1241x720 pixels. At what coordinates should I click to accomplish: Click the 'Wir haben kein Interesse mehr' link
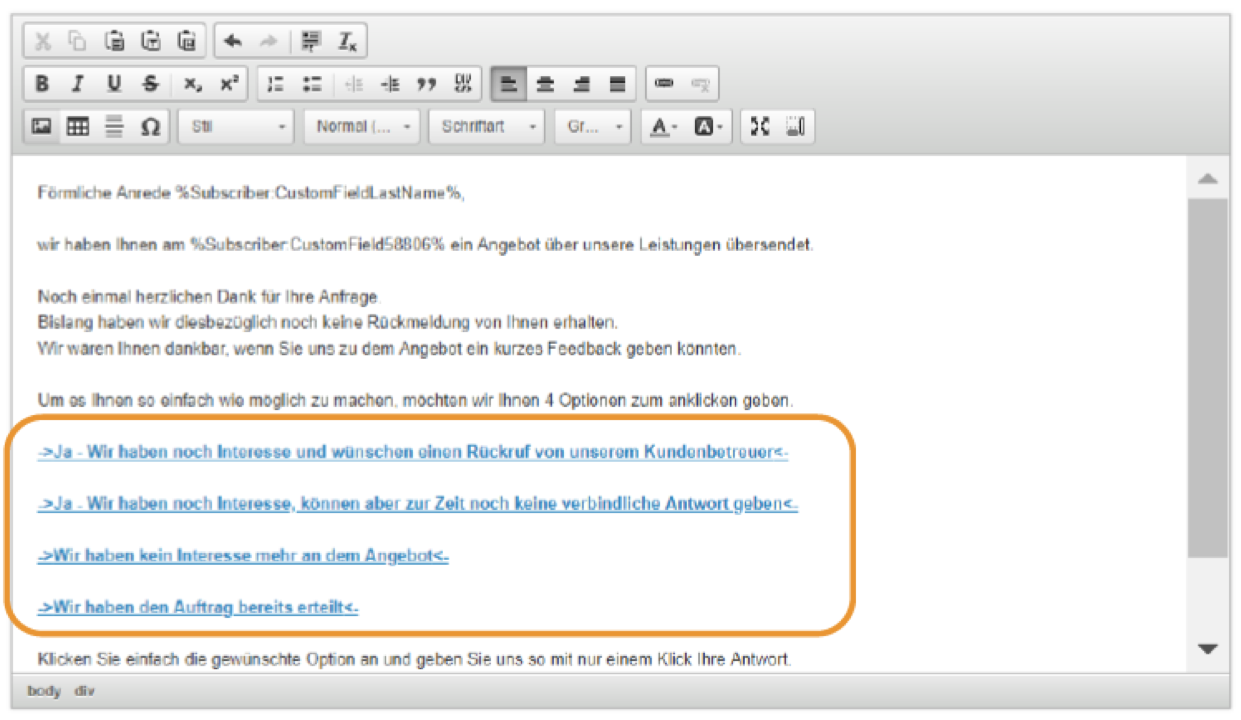coord(243,556)
